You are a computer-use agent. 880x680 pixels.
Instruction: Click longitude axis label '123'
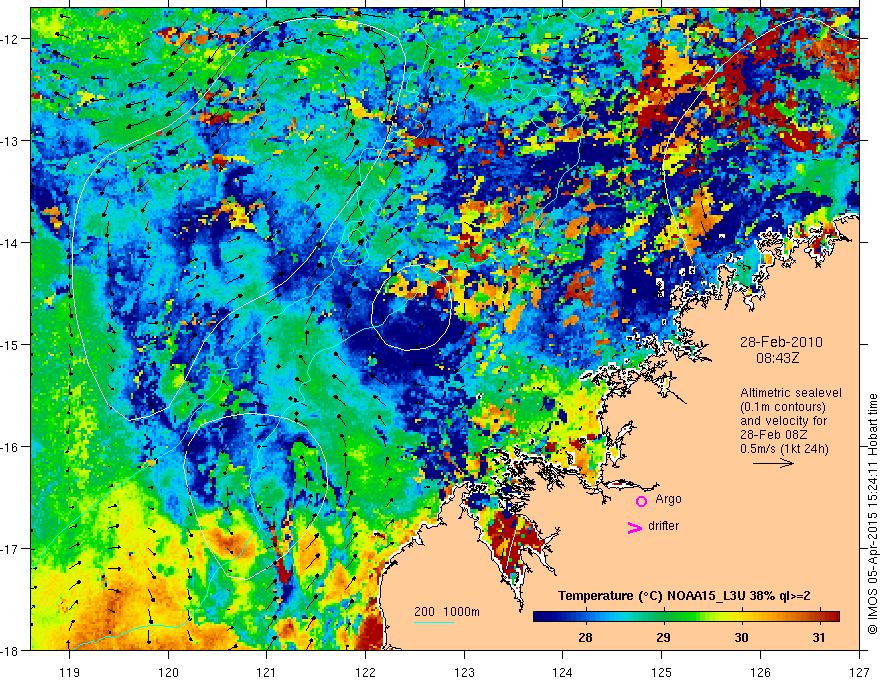click(x=464, y=672)
